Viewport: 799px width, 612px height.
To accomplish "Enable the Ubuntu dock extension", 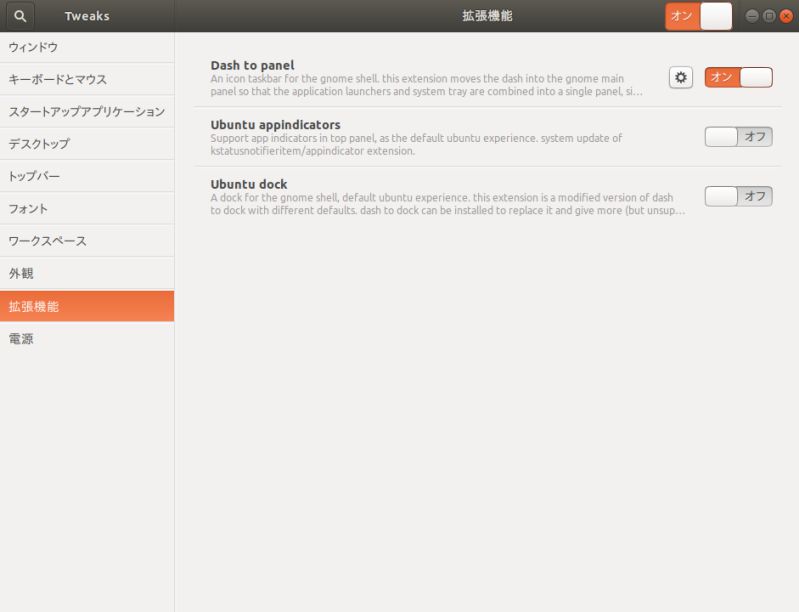I will pyautogui.click(x=738, y=196).
